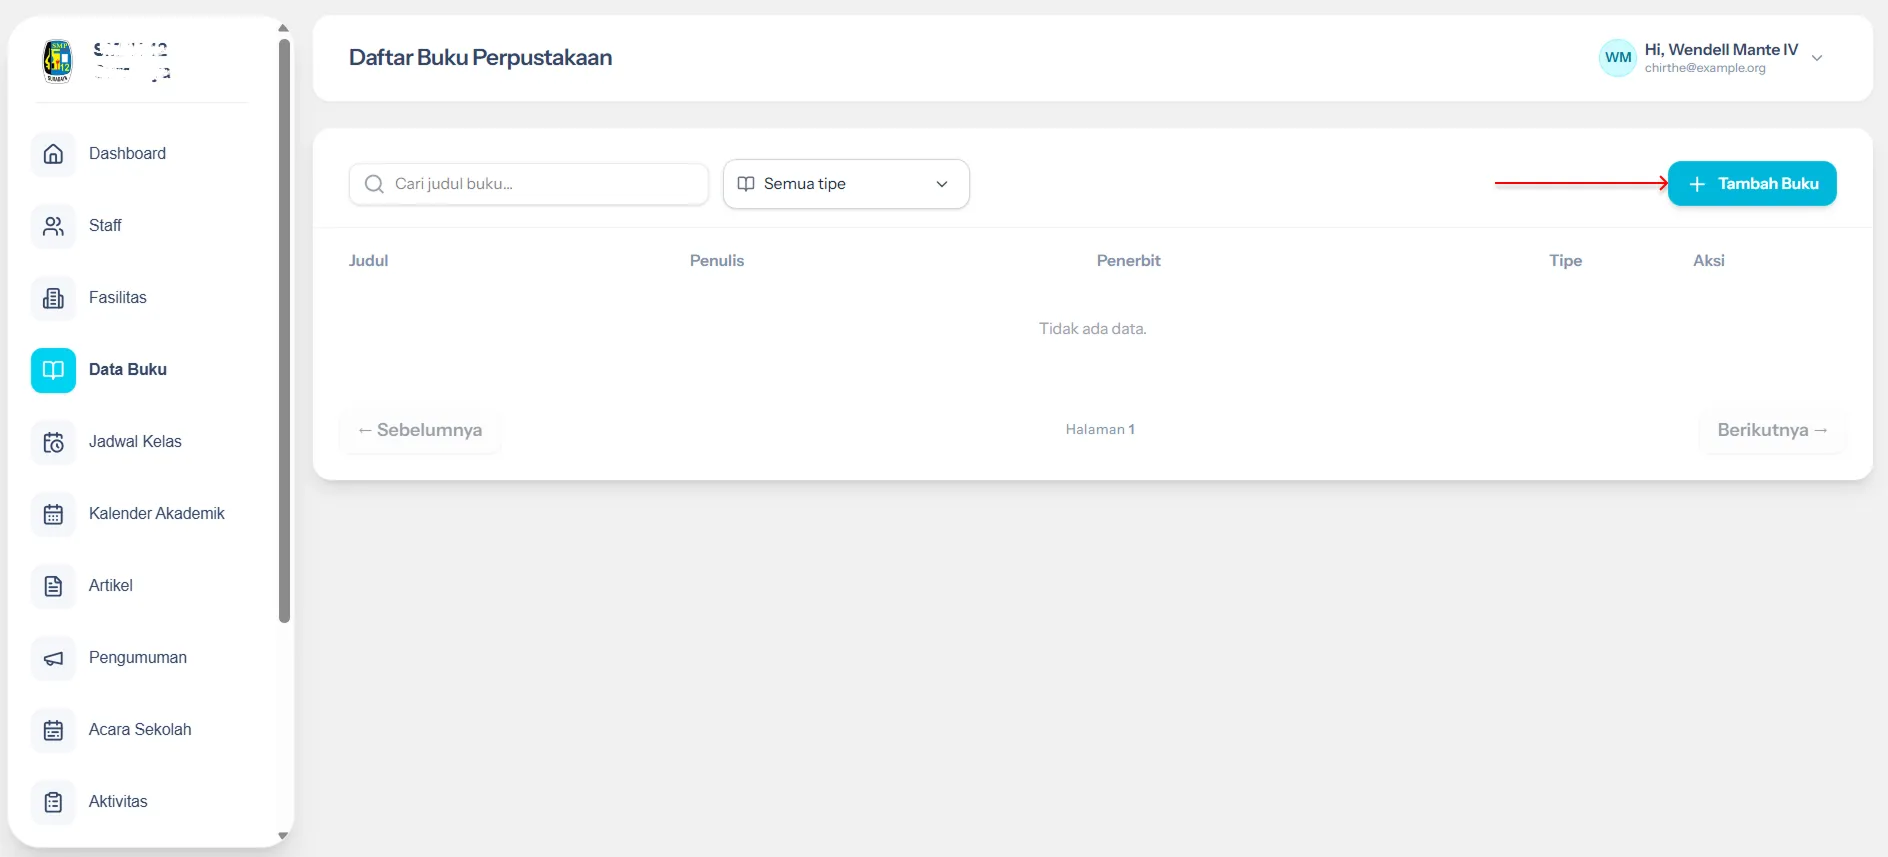This screenshot has height=857, width=1888.
Task: Go to next page with Berikutnya
Action: (1772, 430)
